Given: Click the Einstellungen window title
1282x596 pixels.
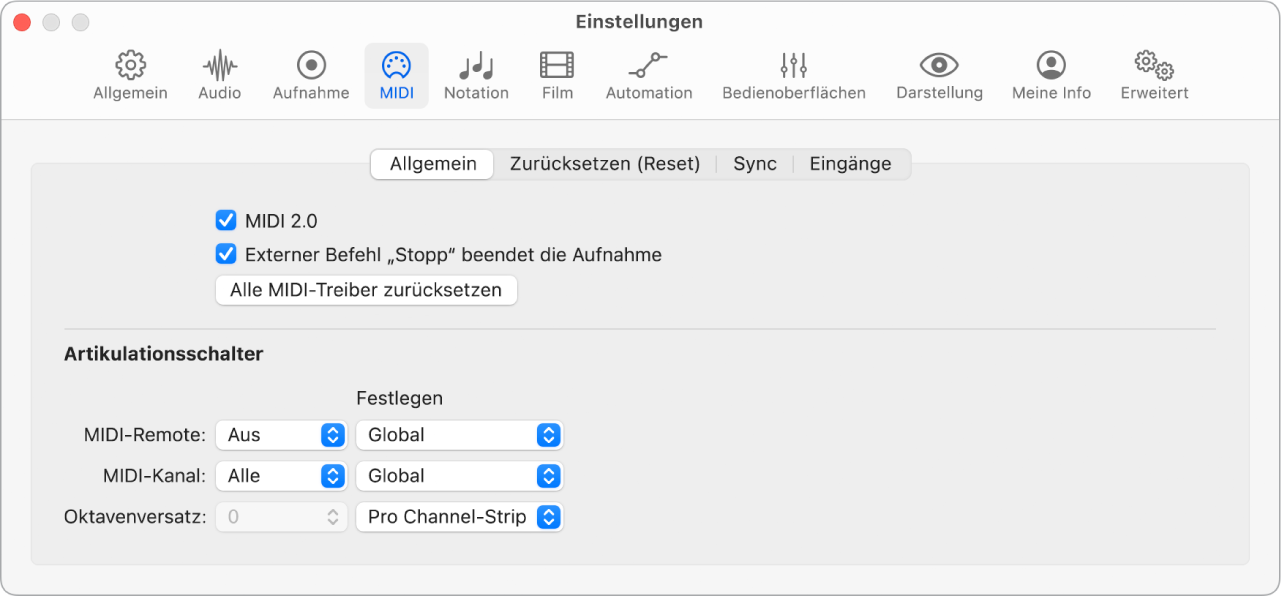Looking at the screenshot, I should [639, 21].
